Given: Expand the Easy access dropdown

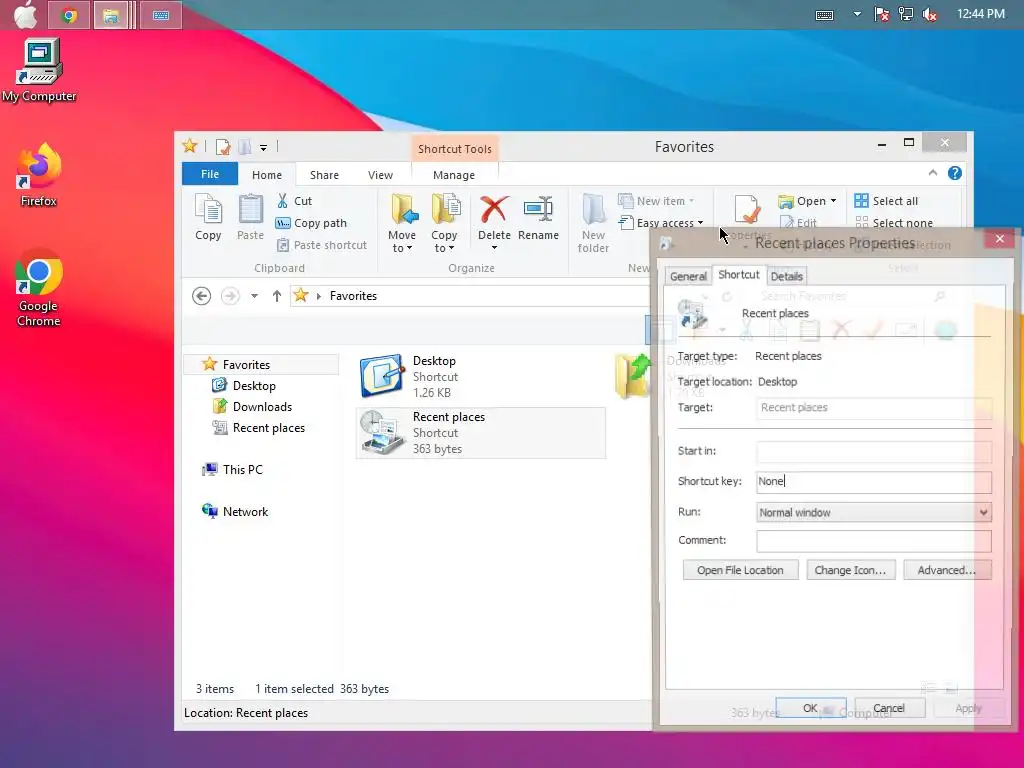Looking at the screenshot, I should pos(661,223).
